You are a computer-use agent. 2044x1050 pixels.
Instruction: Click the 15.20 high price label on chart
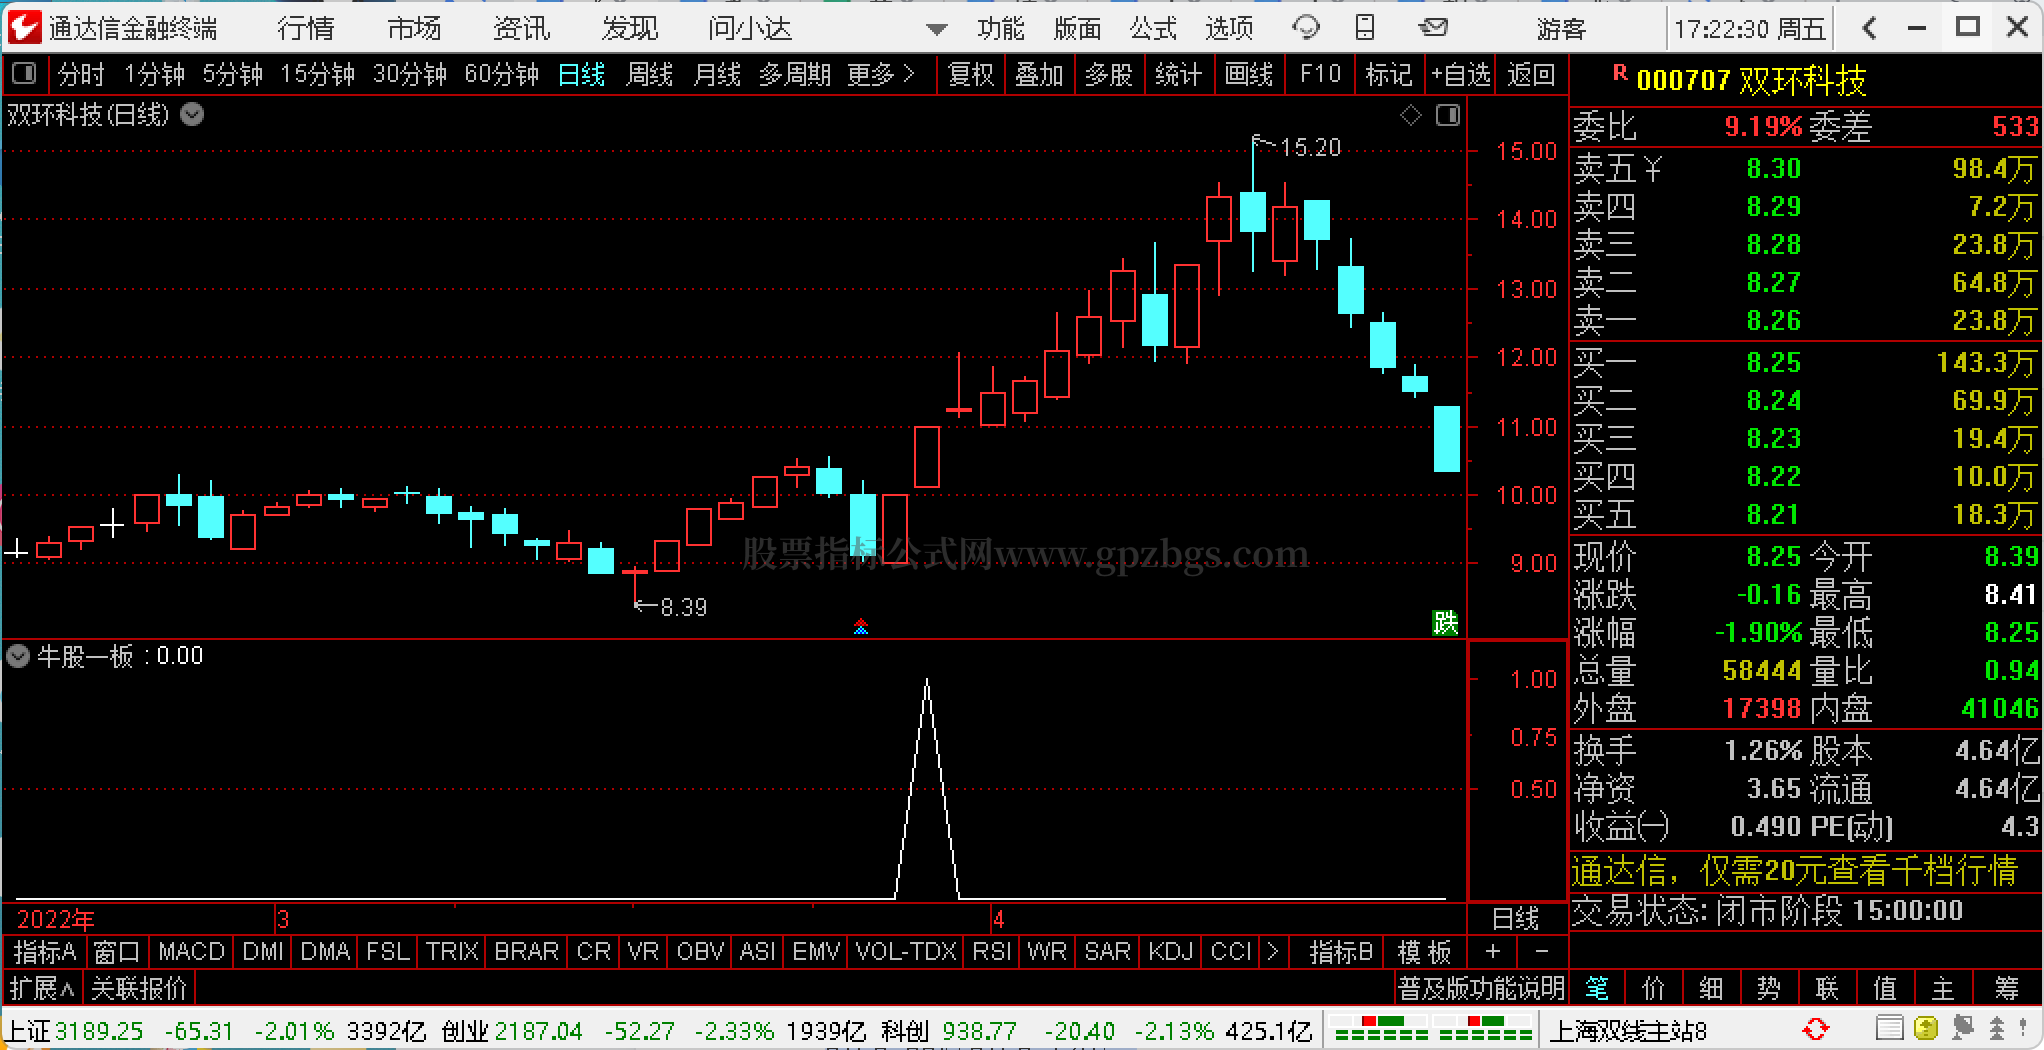1310,147
